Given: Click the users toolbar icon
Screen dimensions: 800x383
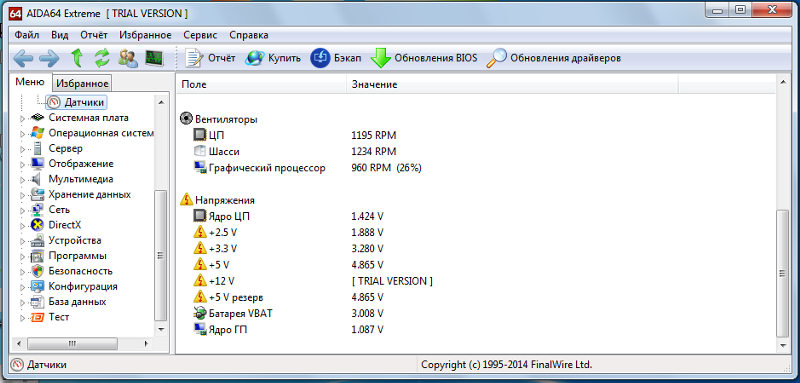Looking at the screenshot, I should [x=128, y=58].
